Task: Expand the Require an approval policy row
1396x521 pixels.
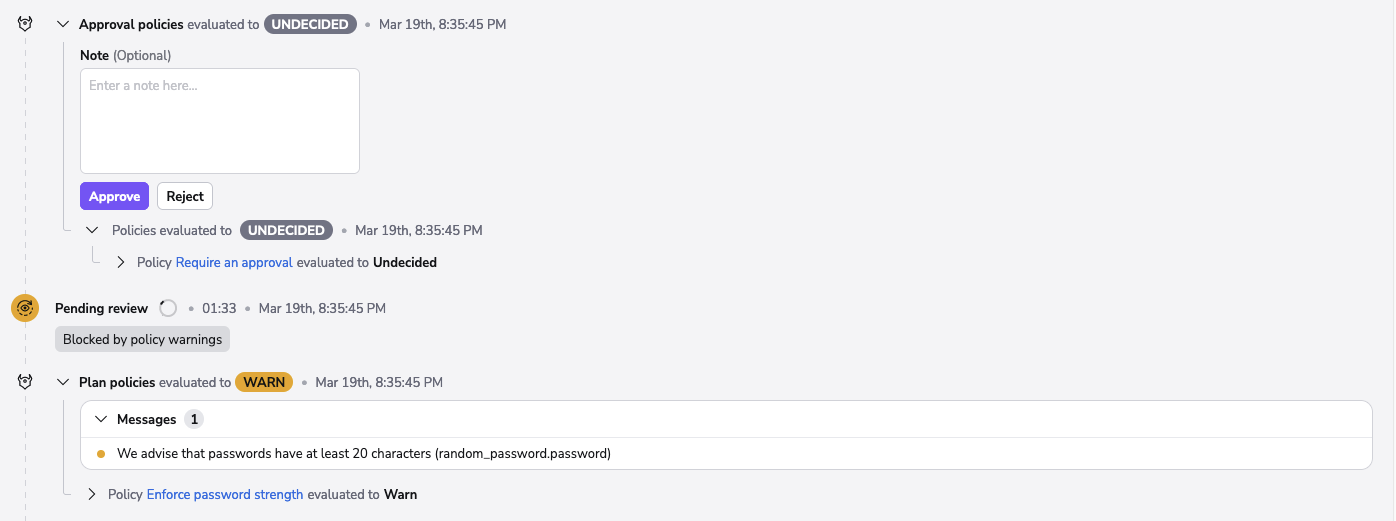Action: tap(121, 262)
